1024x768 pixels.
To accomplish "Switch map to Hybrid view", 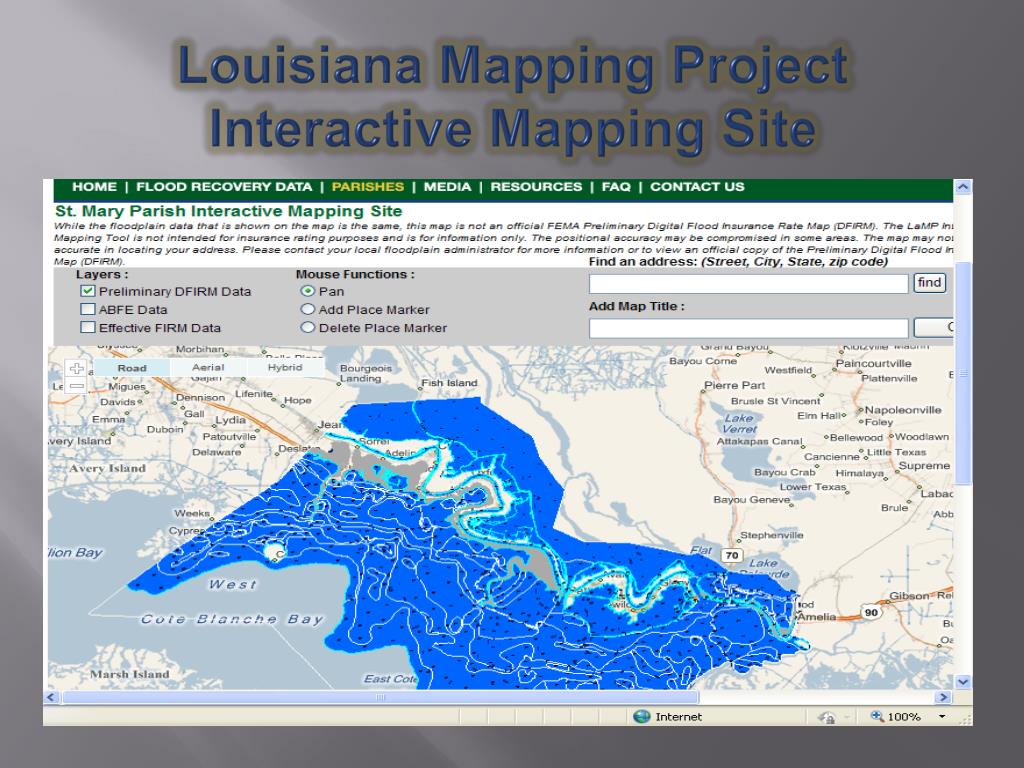I will (x=285, y=368).
